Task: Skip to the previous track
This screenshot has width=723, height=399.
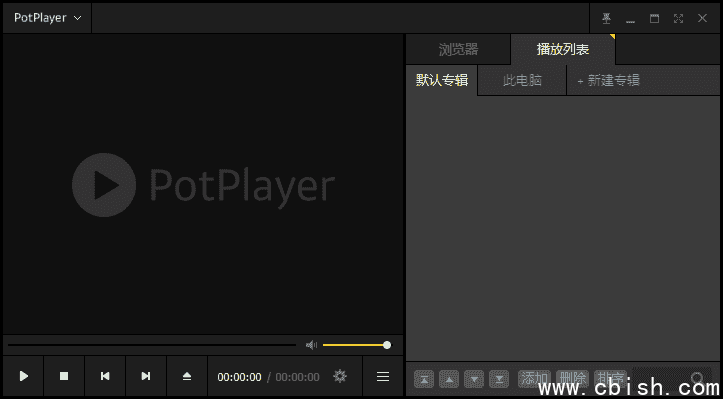Action: [x=105, y=376]
